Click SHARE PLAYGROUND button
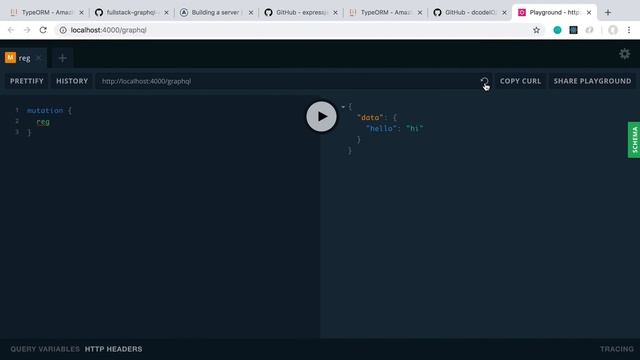Image resolution: width=640 pixels, height=360 pixels. point(592,81)
